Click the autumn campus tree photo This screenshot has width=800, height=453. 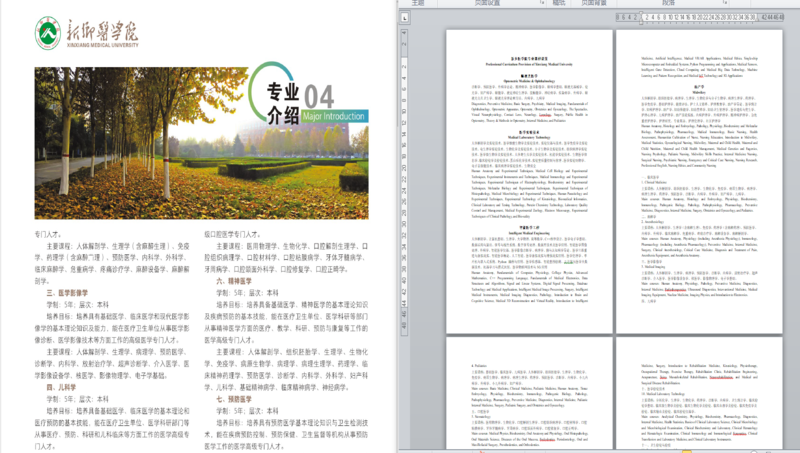point(201,143)
